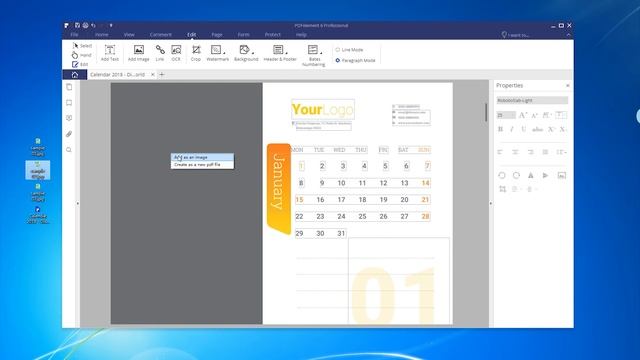The height and width of the screenshot is (360, 640).
Task: Justify text in Properties
Action: point(545,152)
